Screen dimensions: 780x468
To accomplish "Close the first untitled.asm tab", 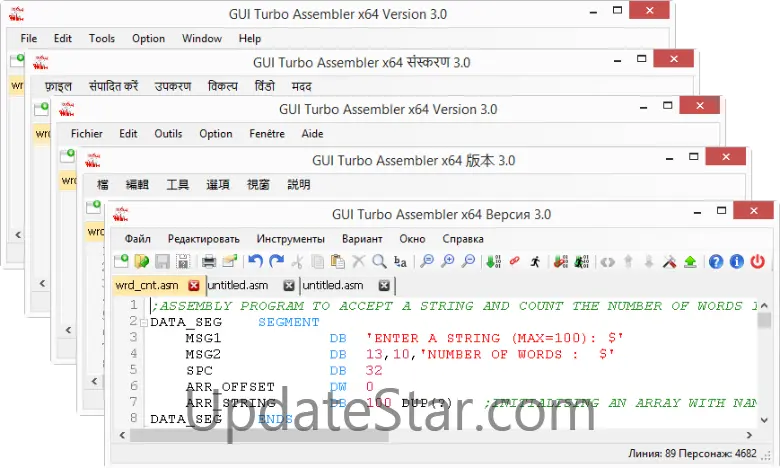I will [x=289, y=285].
